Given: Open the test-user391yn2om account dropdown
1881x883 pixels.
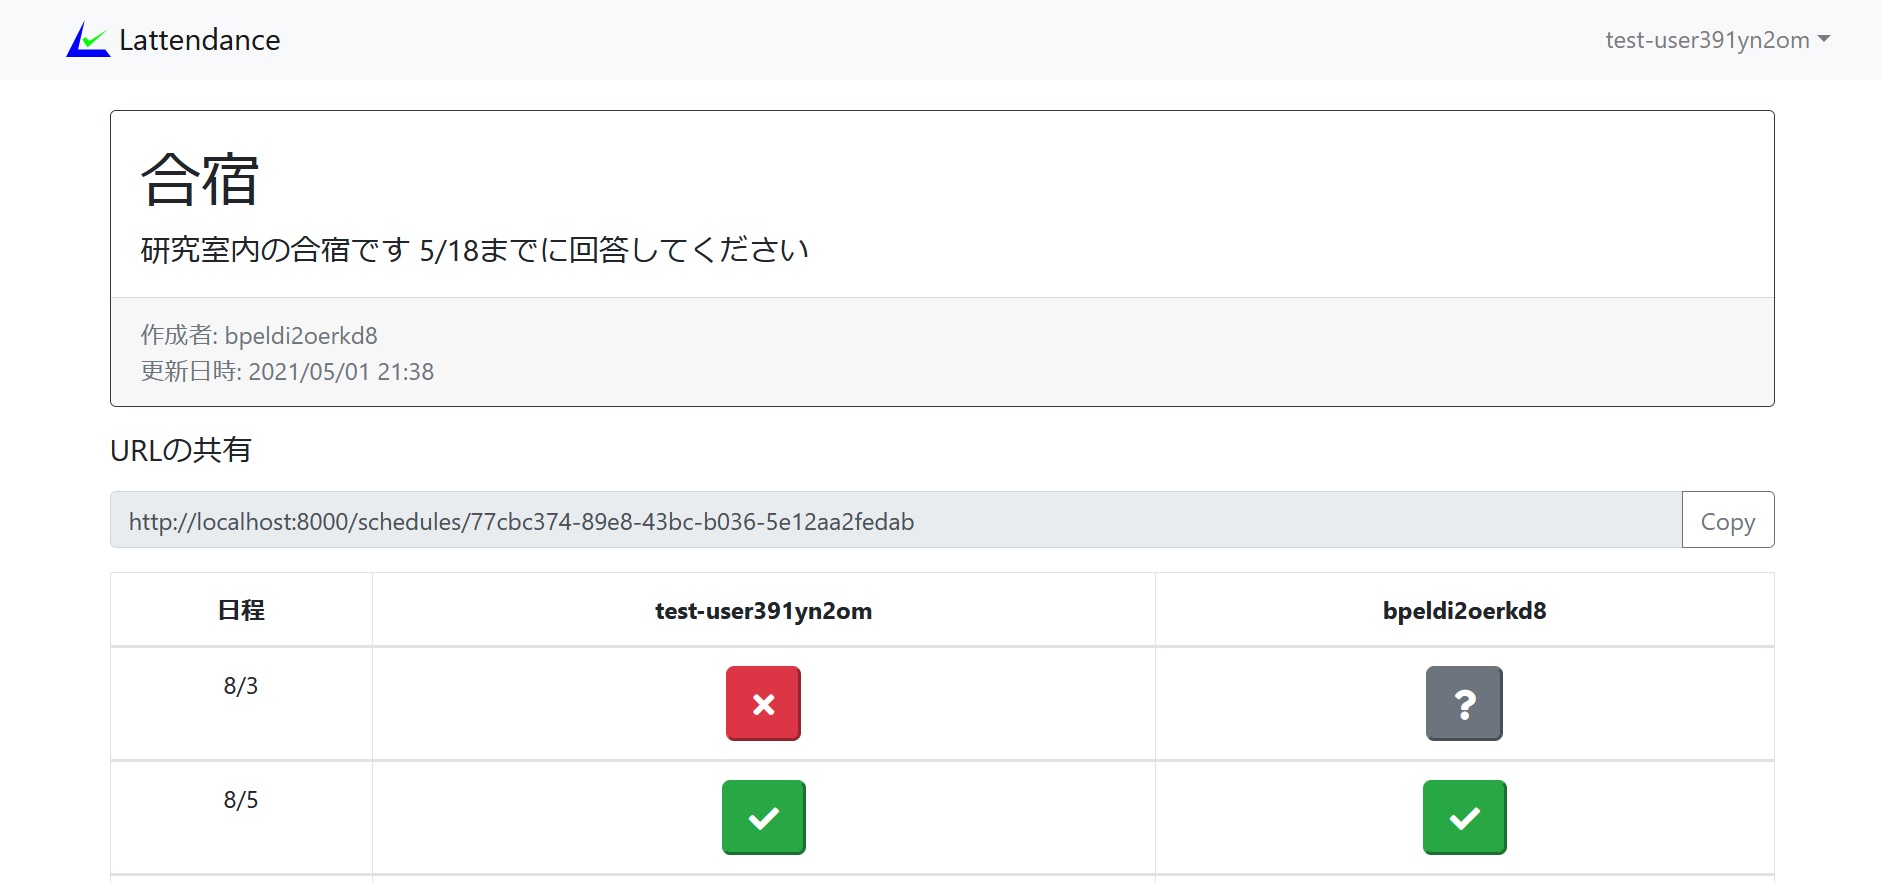Looking at the screenshot, I should point(1717,40).
